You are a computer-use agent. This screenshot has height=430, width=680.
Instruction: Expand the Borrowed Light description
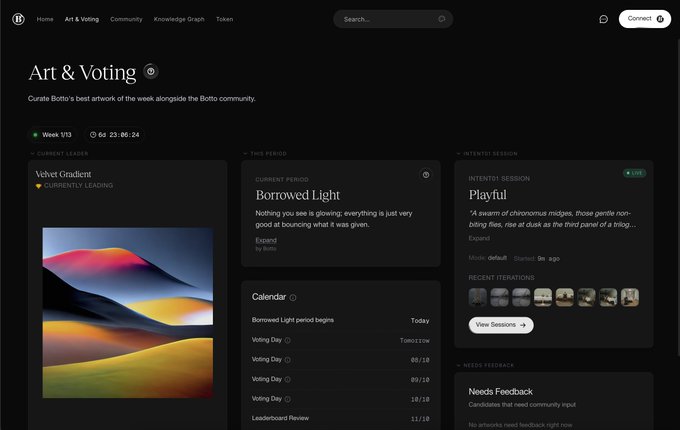point(266,240)
